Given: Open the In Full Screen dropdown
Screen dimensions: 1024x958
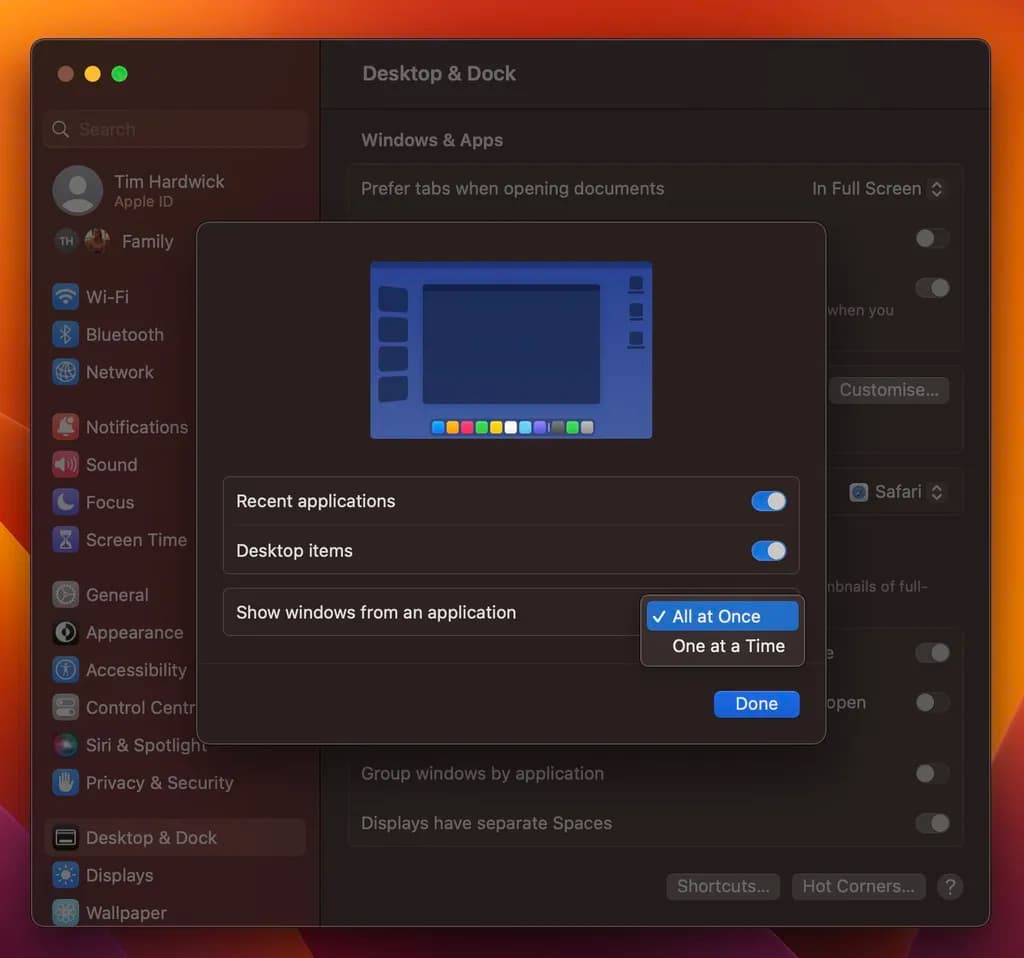Looking at the screenshot, I should click(x=878, y=189).
